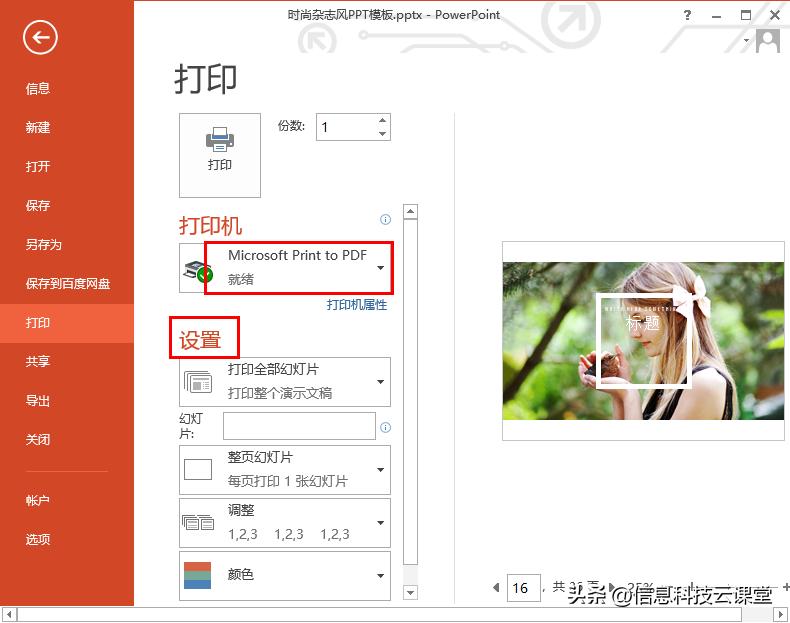The image size is (790, 623).
Task: Minimize the PowerPoint window
Action: (x=716, y=16)
